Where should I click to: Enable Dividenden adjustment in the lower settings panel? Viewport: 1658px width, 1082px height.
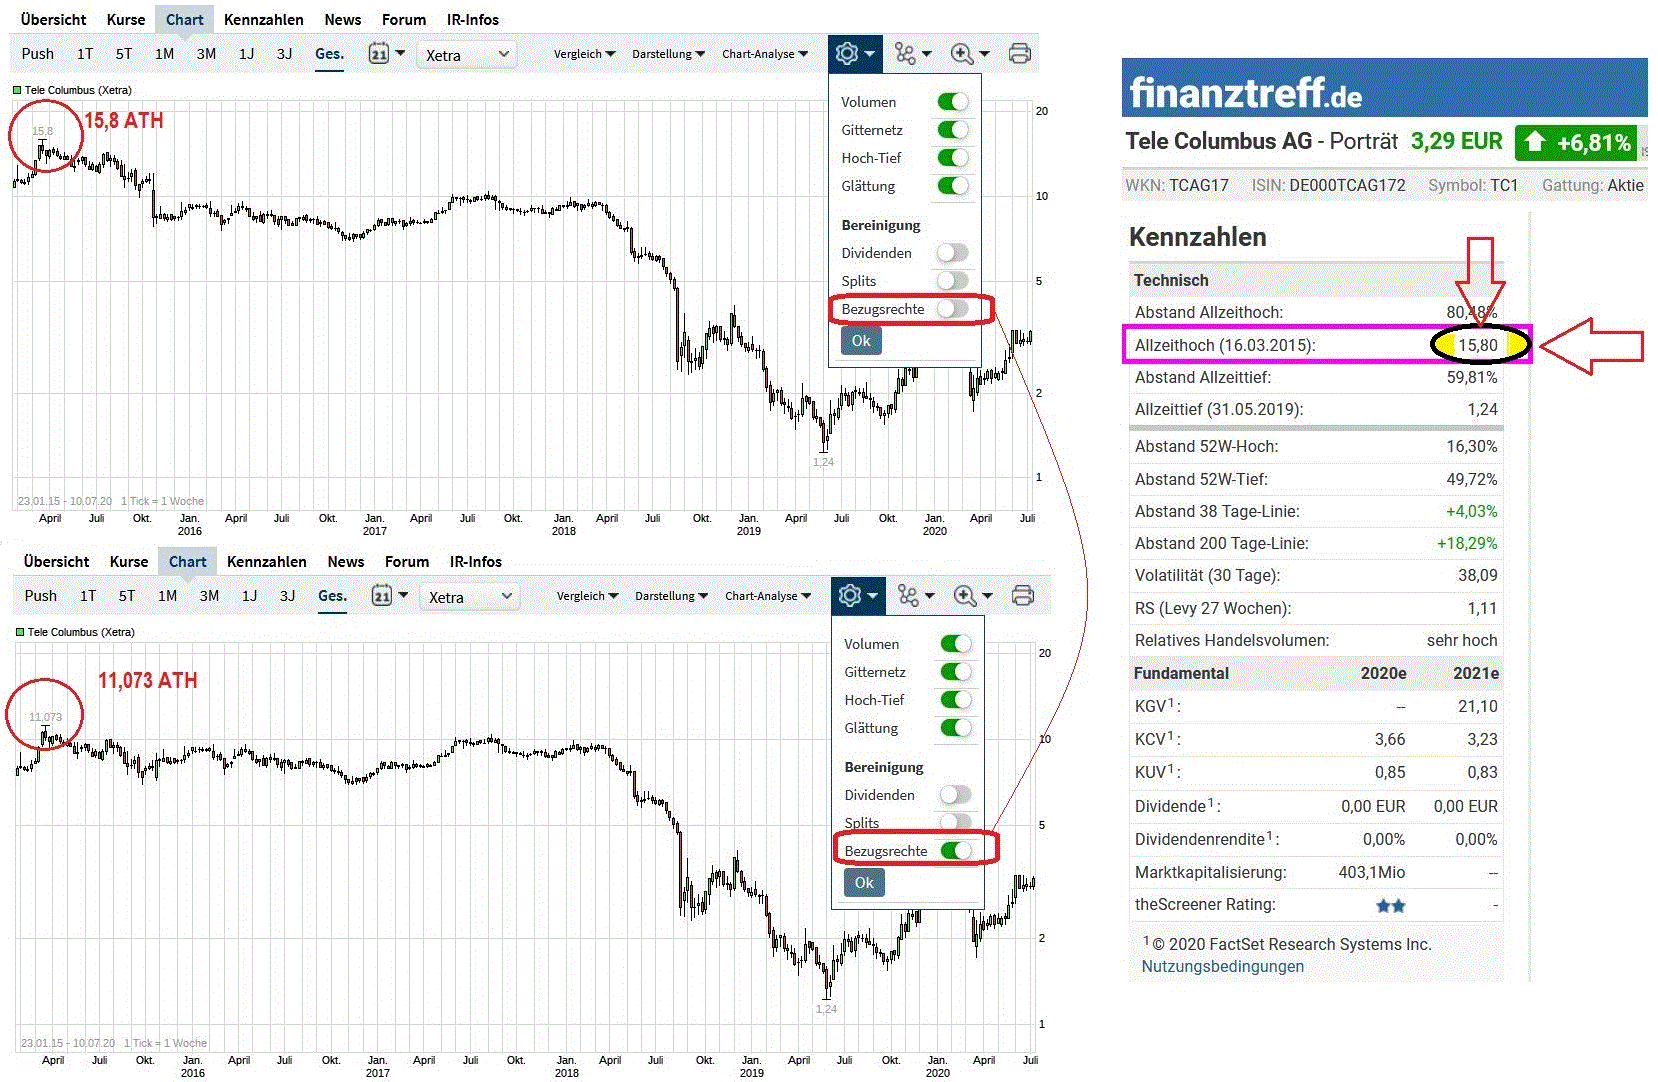[956, 795]
